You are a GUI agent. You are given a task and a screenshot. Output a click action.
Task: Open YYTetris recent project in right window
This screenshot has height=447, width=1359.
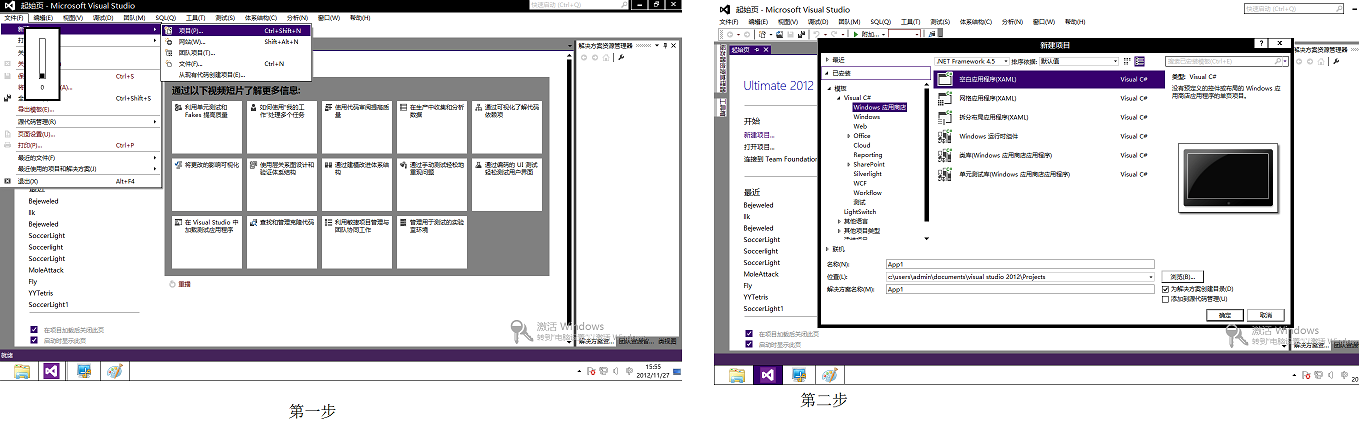757,297
